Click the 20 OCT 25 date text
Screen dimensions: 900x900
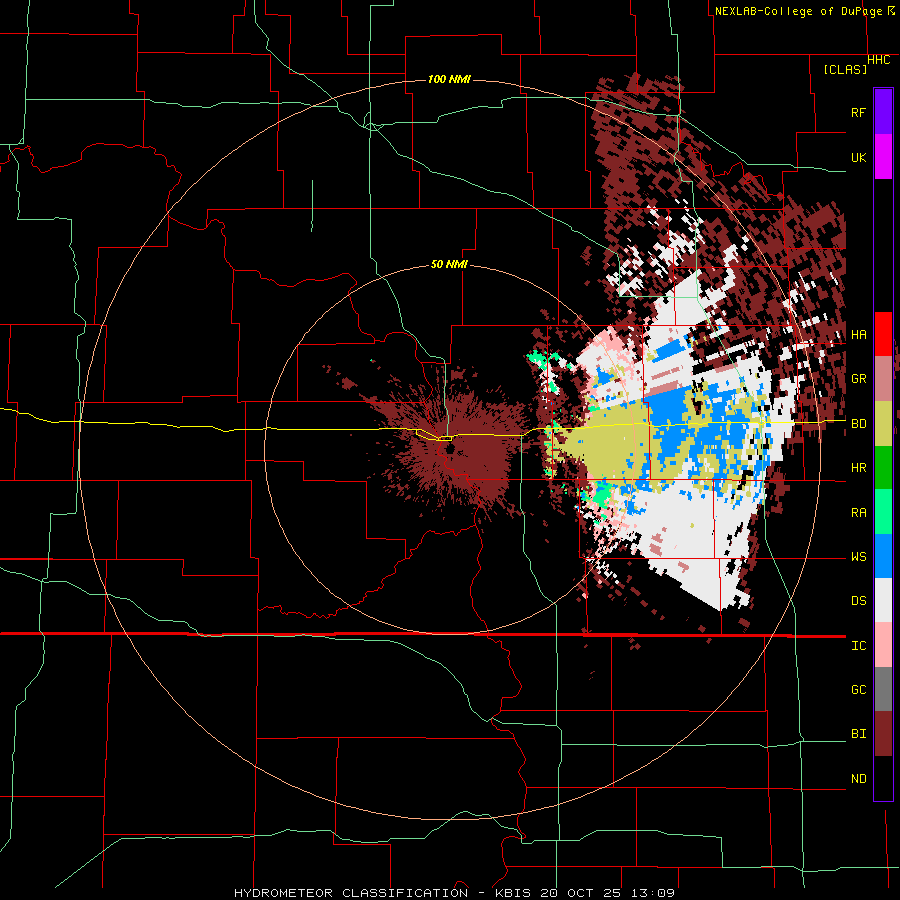pos(584,893)
